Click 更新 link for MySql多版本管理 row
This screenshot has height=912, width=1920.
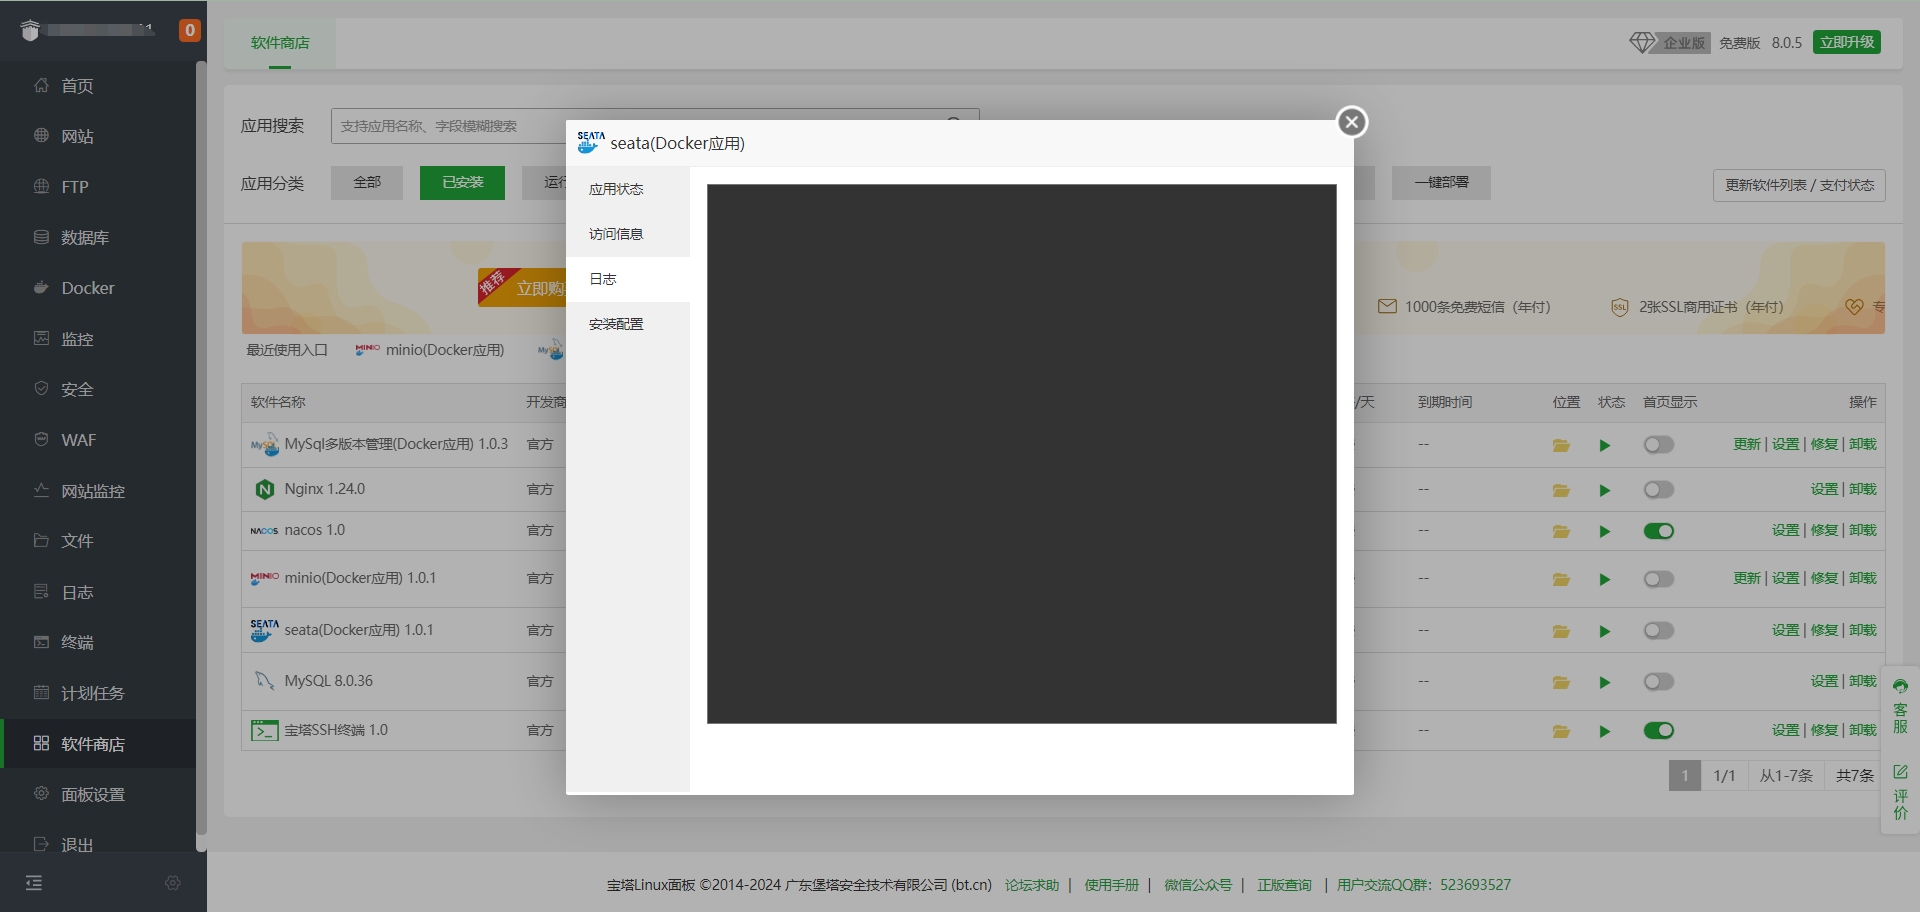1747,444
